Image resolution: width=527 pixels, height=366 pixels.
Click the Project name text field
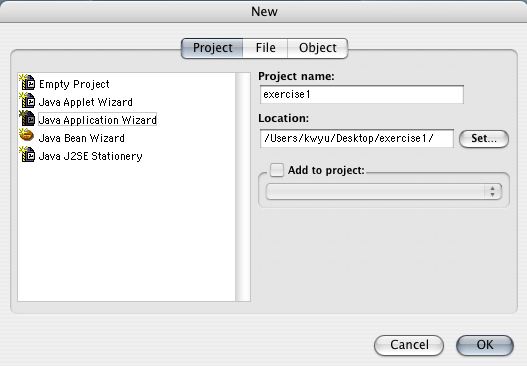pyautogui.click(x=362, y=94)
